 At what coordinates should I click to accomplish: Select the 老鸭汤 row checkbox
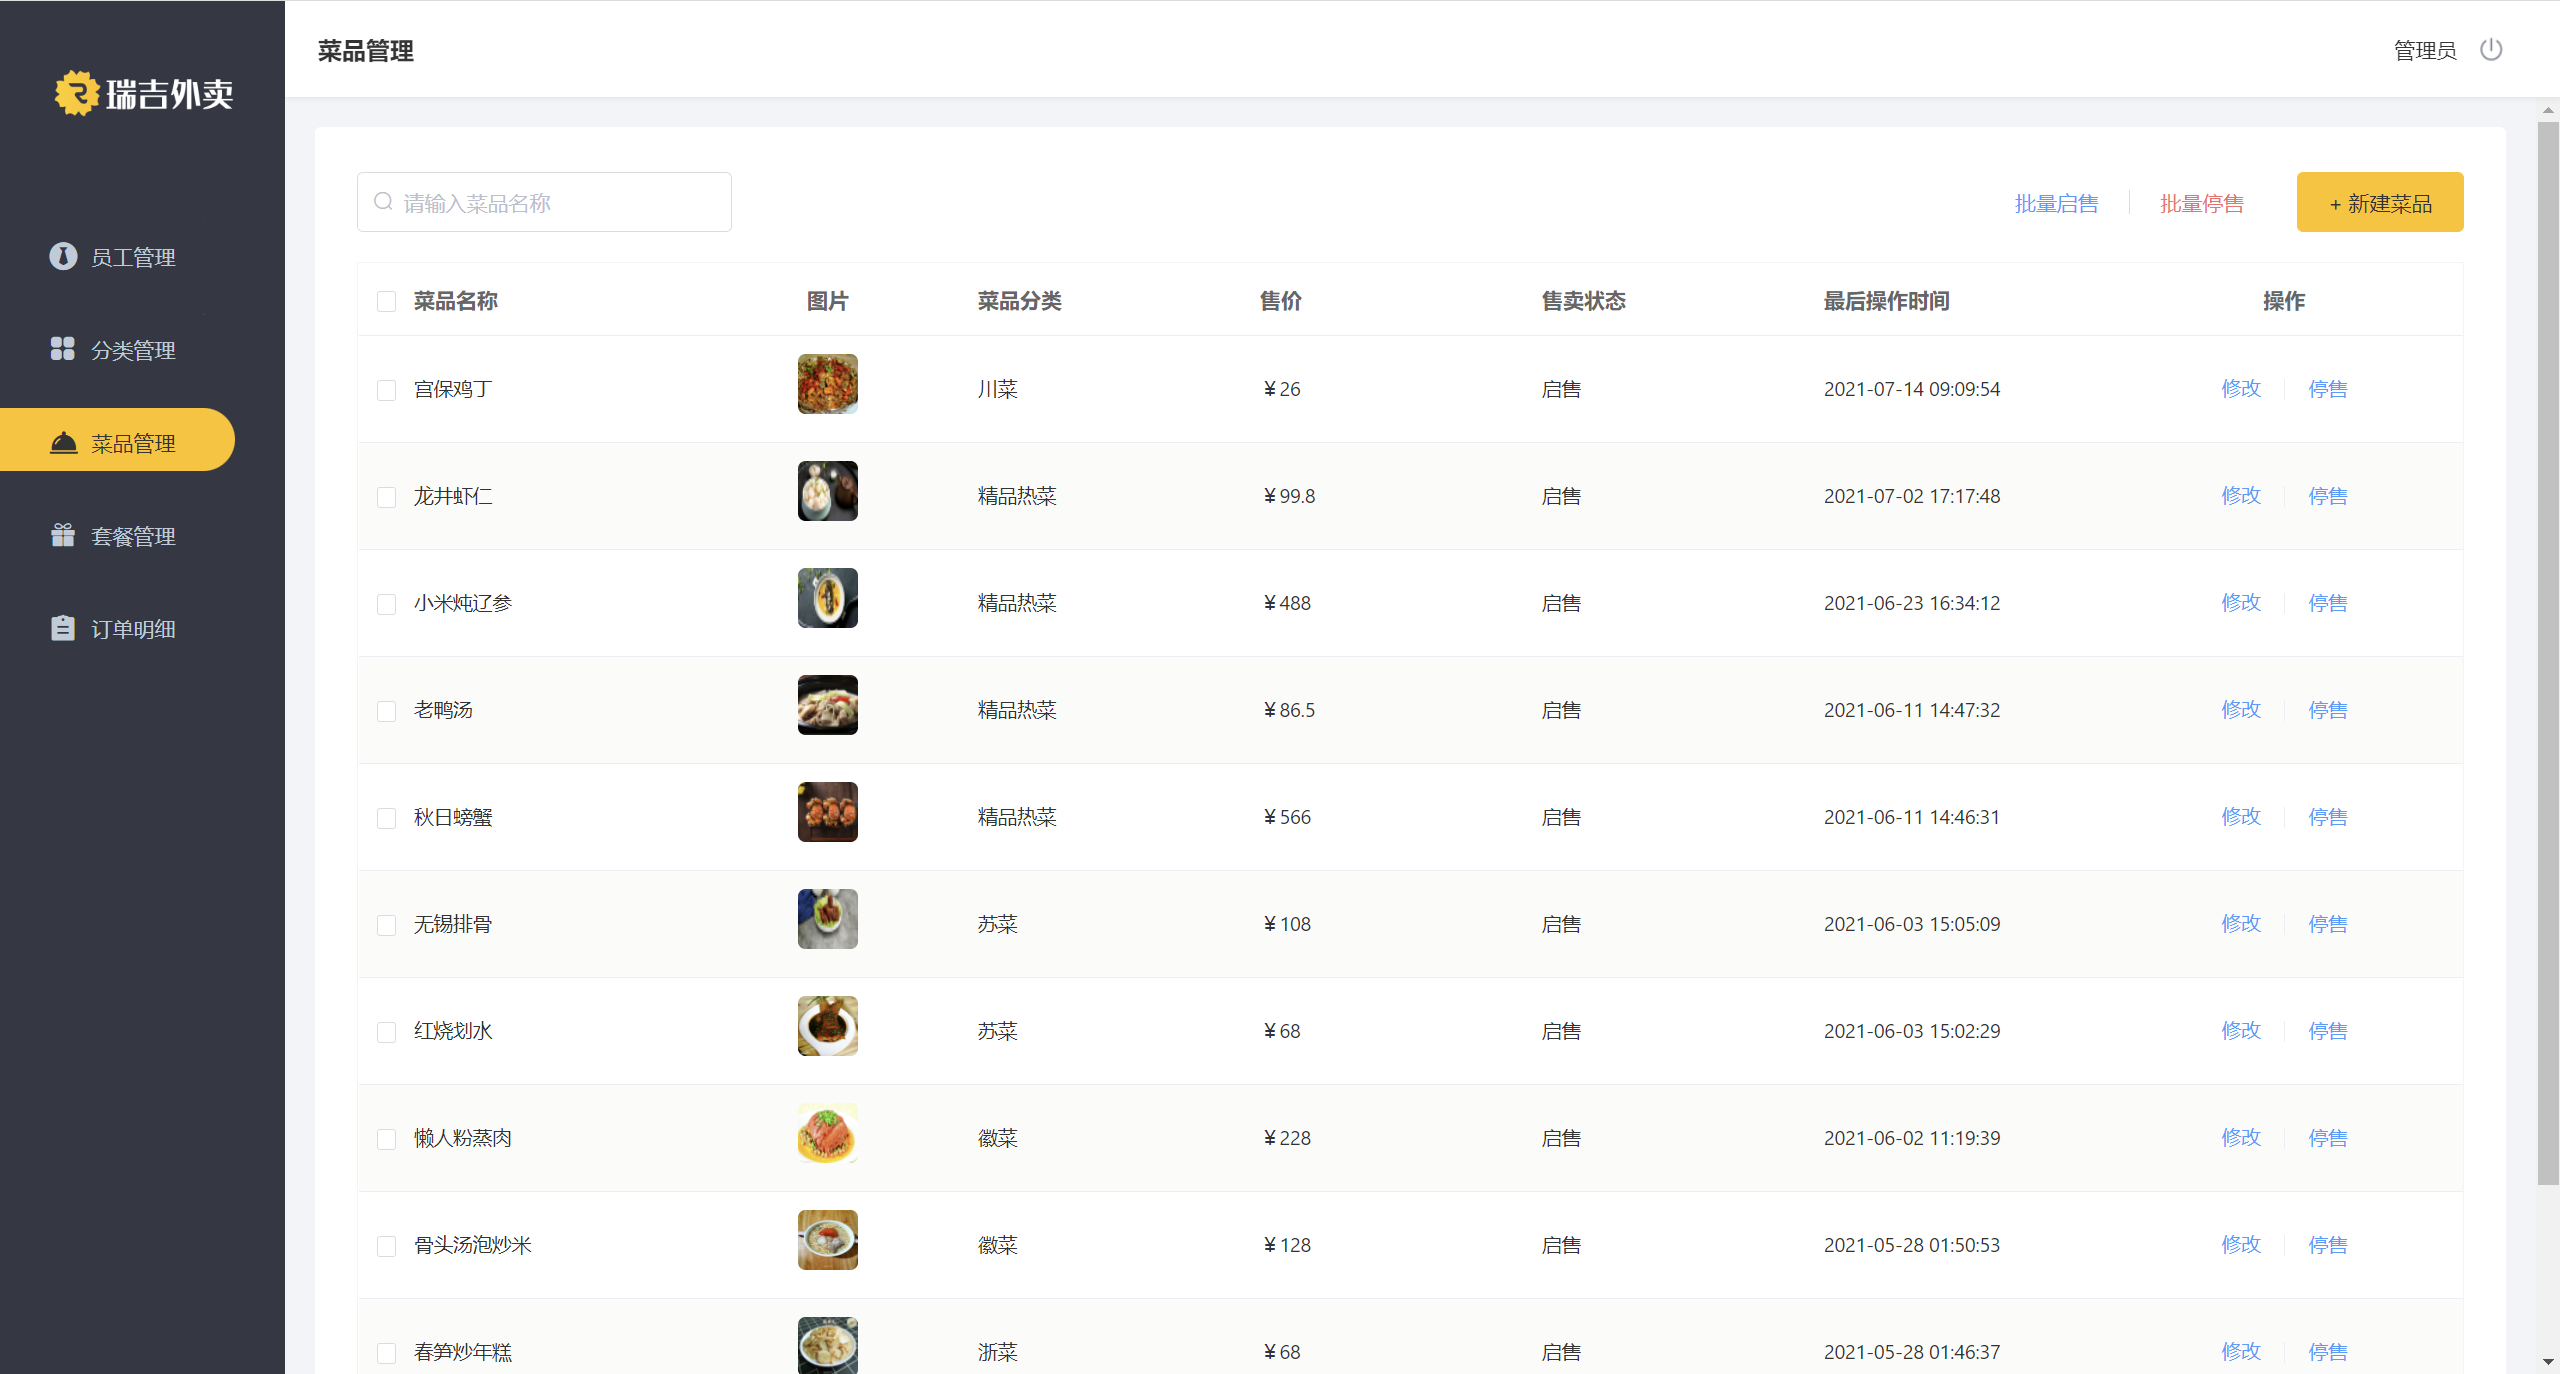click(x=386, y=711)
